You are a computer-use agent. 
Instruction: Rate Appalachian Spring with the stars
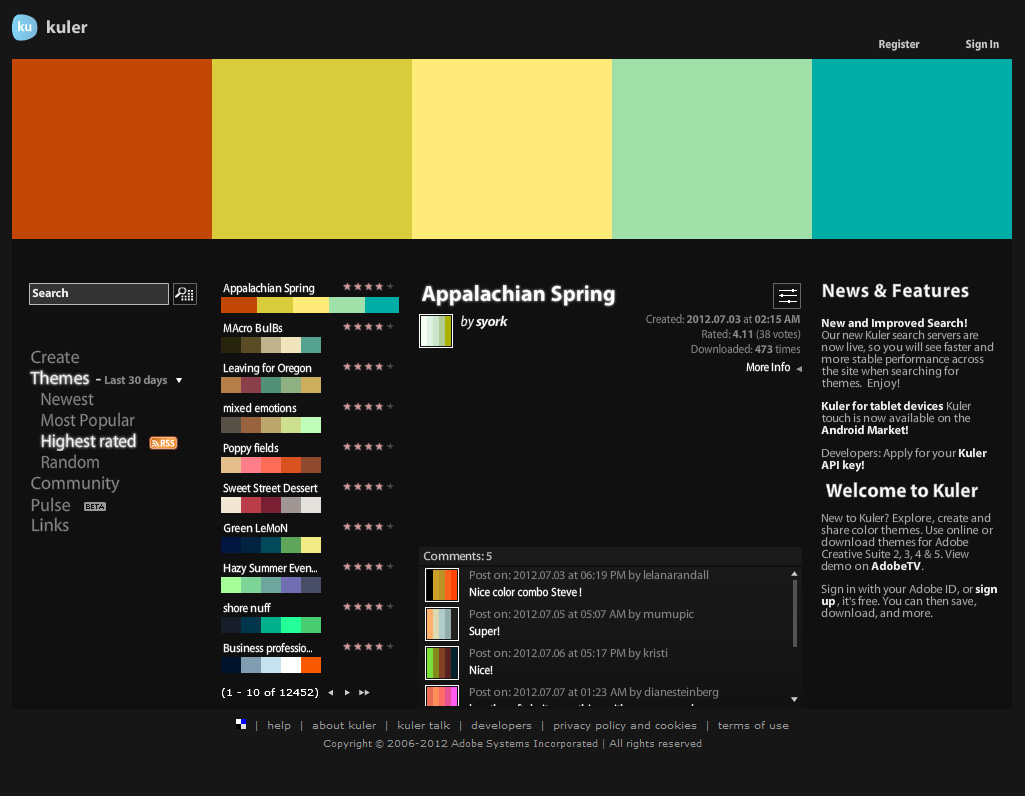tap(369, 287)
